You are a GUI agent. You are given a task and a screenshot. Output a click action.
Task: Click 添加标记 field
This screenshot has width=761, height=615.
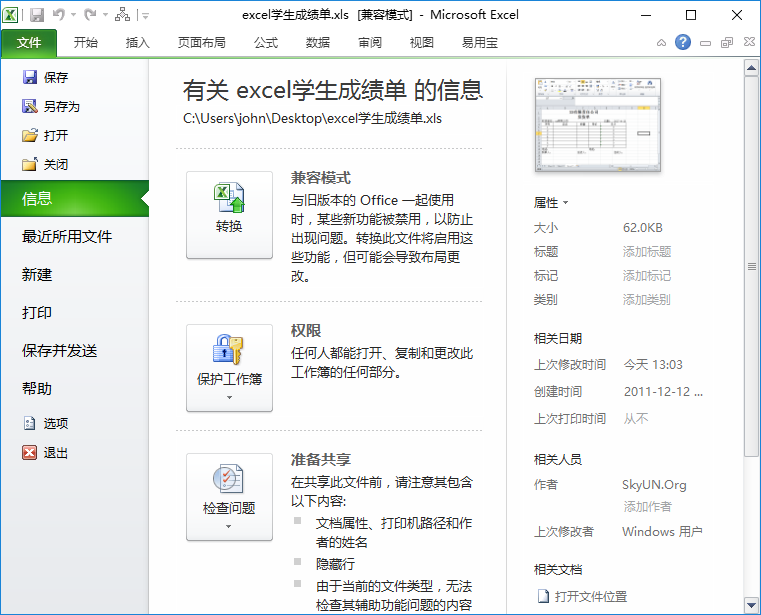[x=646, y=276]
